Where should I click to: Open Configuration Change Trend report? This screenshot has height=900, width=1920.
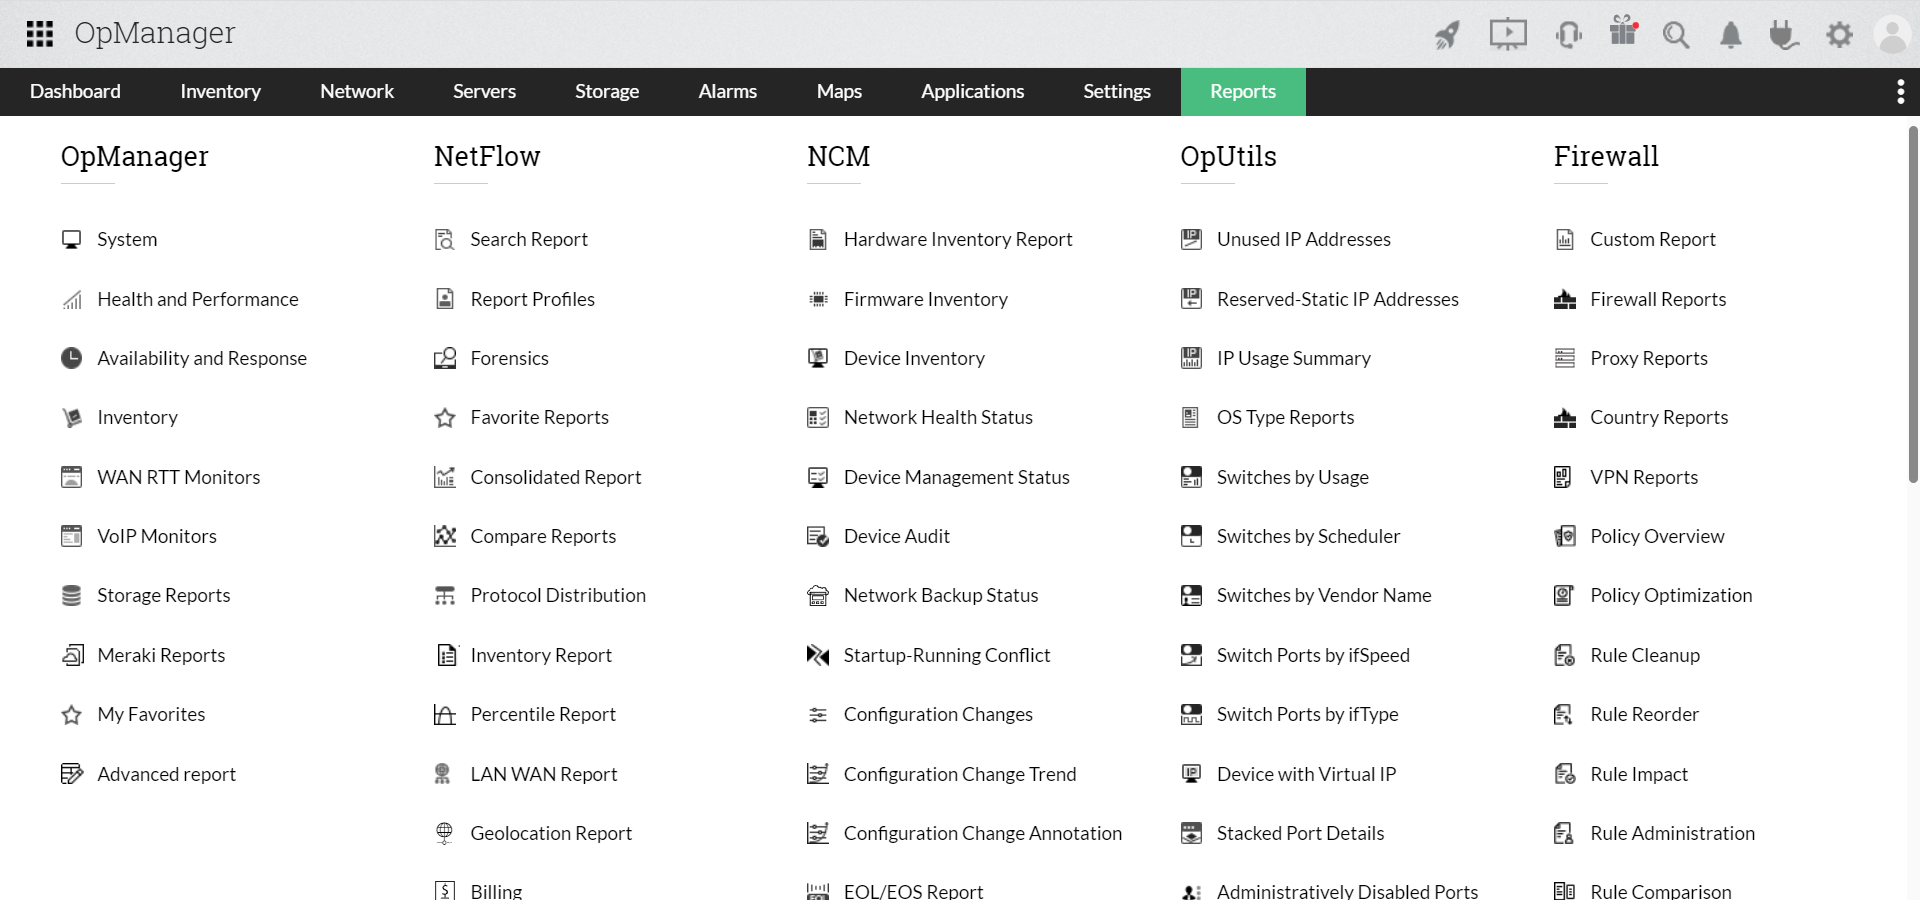pos(960,774)
